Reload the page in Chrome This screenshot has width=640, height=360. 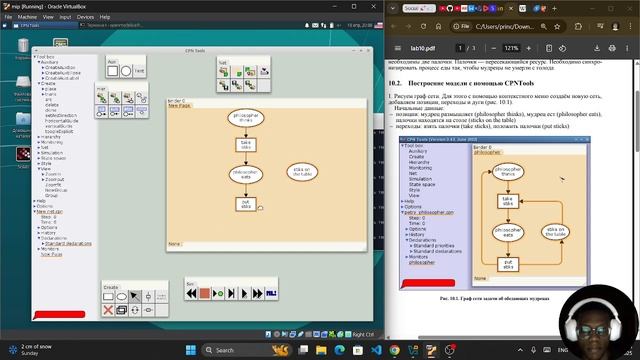tap(423, 27)
